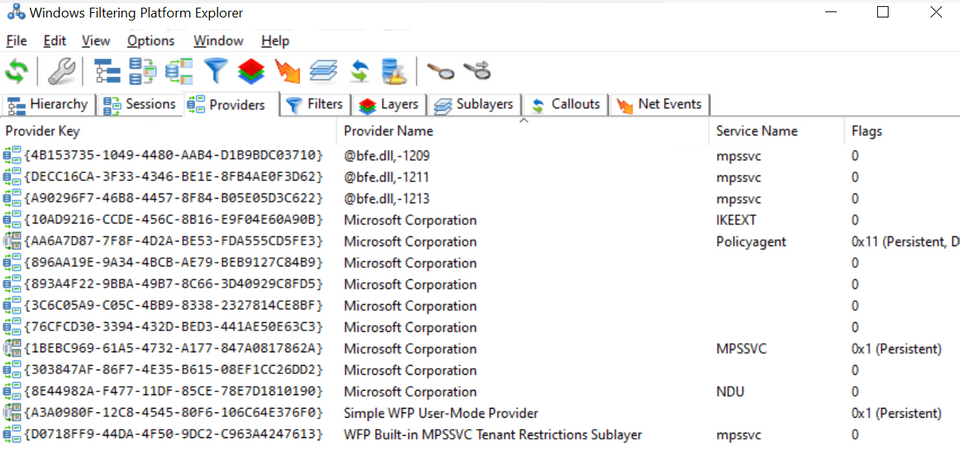Click the colored Layers stack toolbar icon
Viewport: 960px width, 457px height.
[251, 72]
